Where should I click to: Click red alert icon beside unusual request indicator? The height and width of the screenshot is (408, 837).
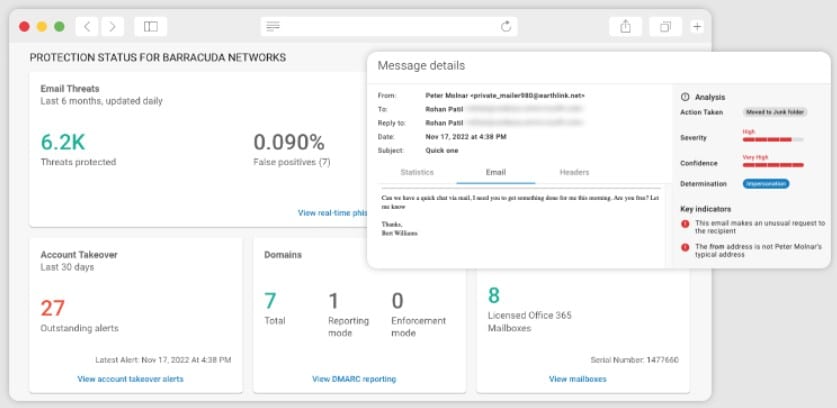(x=685, y=224)
